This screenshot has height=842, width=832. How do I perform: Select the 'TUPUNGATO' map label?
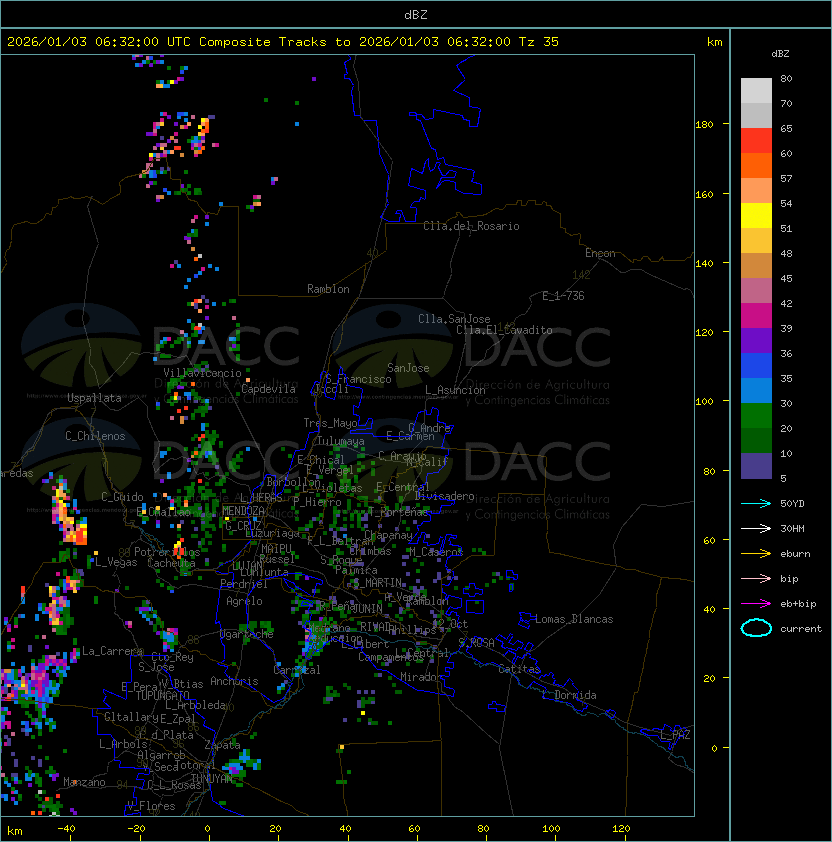click(162, 695)
